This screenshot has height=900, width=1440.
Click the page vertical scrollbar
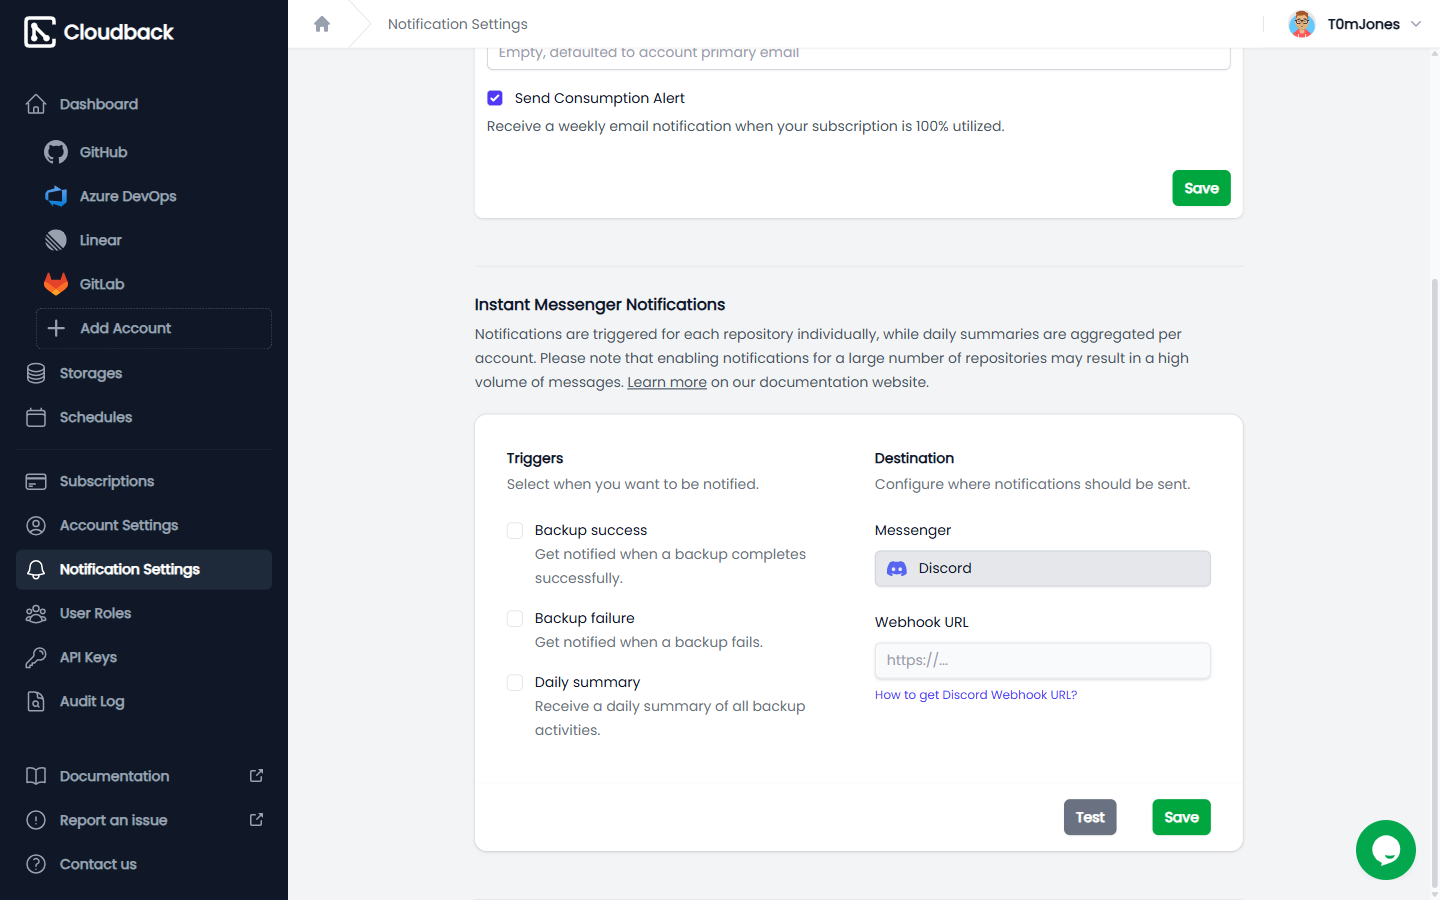click(x=1435, y=585)
